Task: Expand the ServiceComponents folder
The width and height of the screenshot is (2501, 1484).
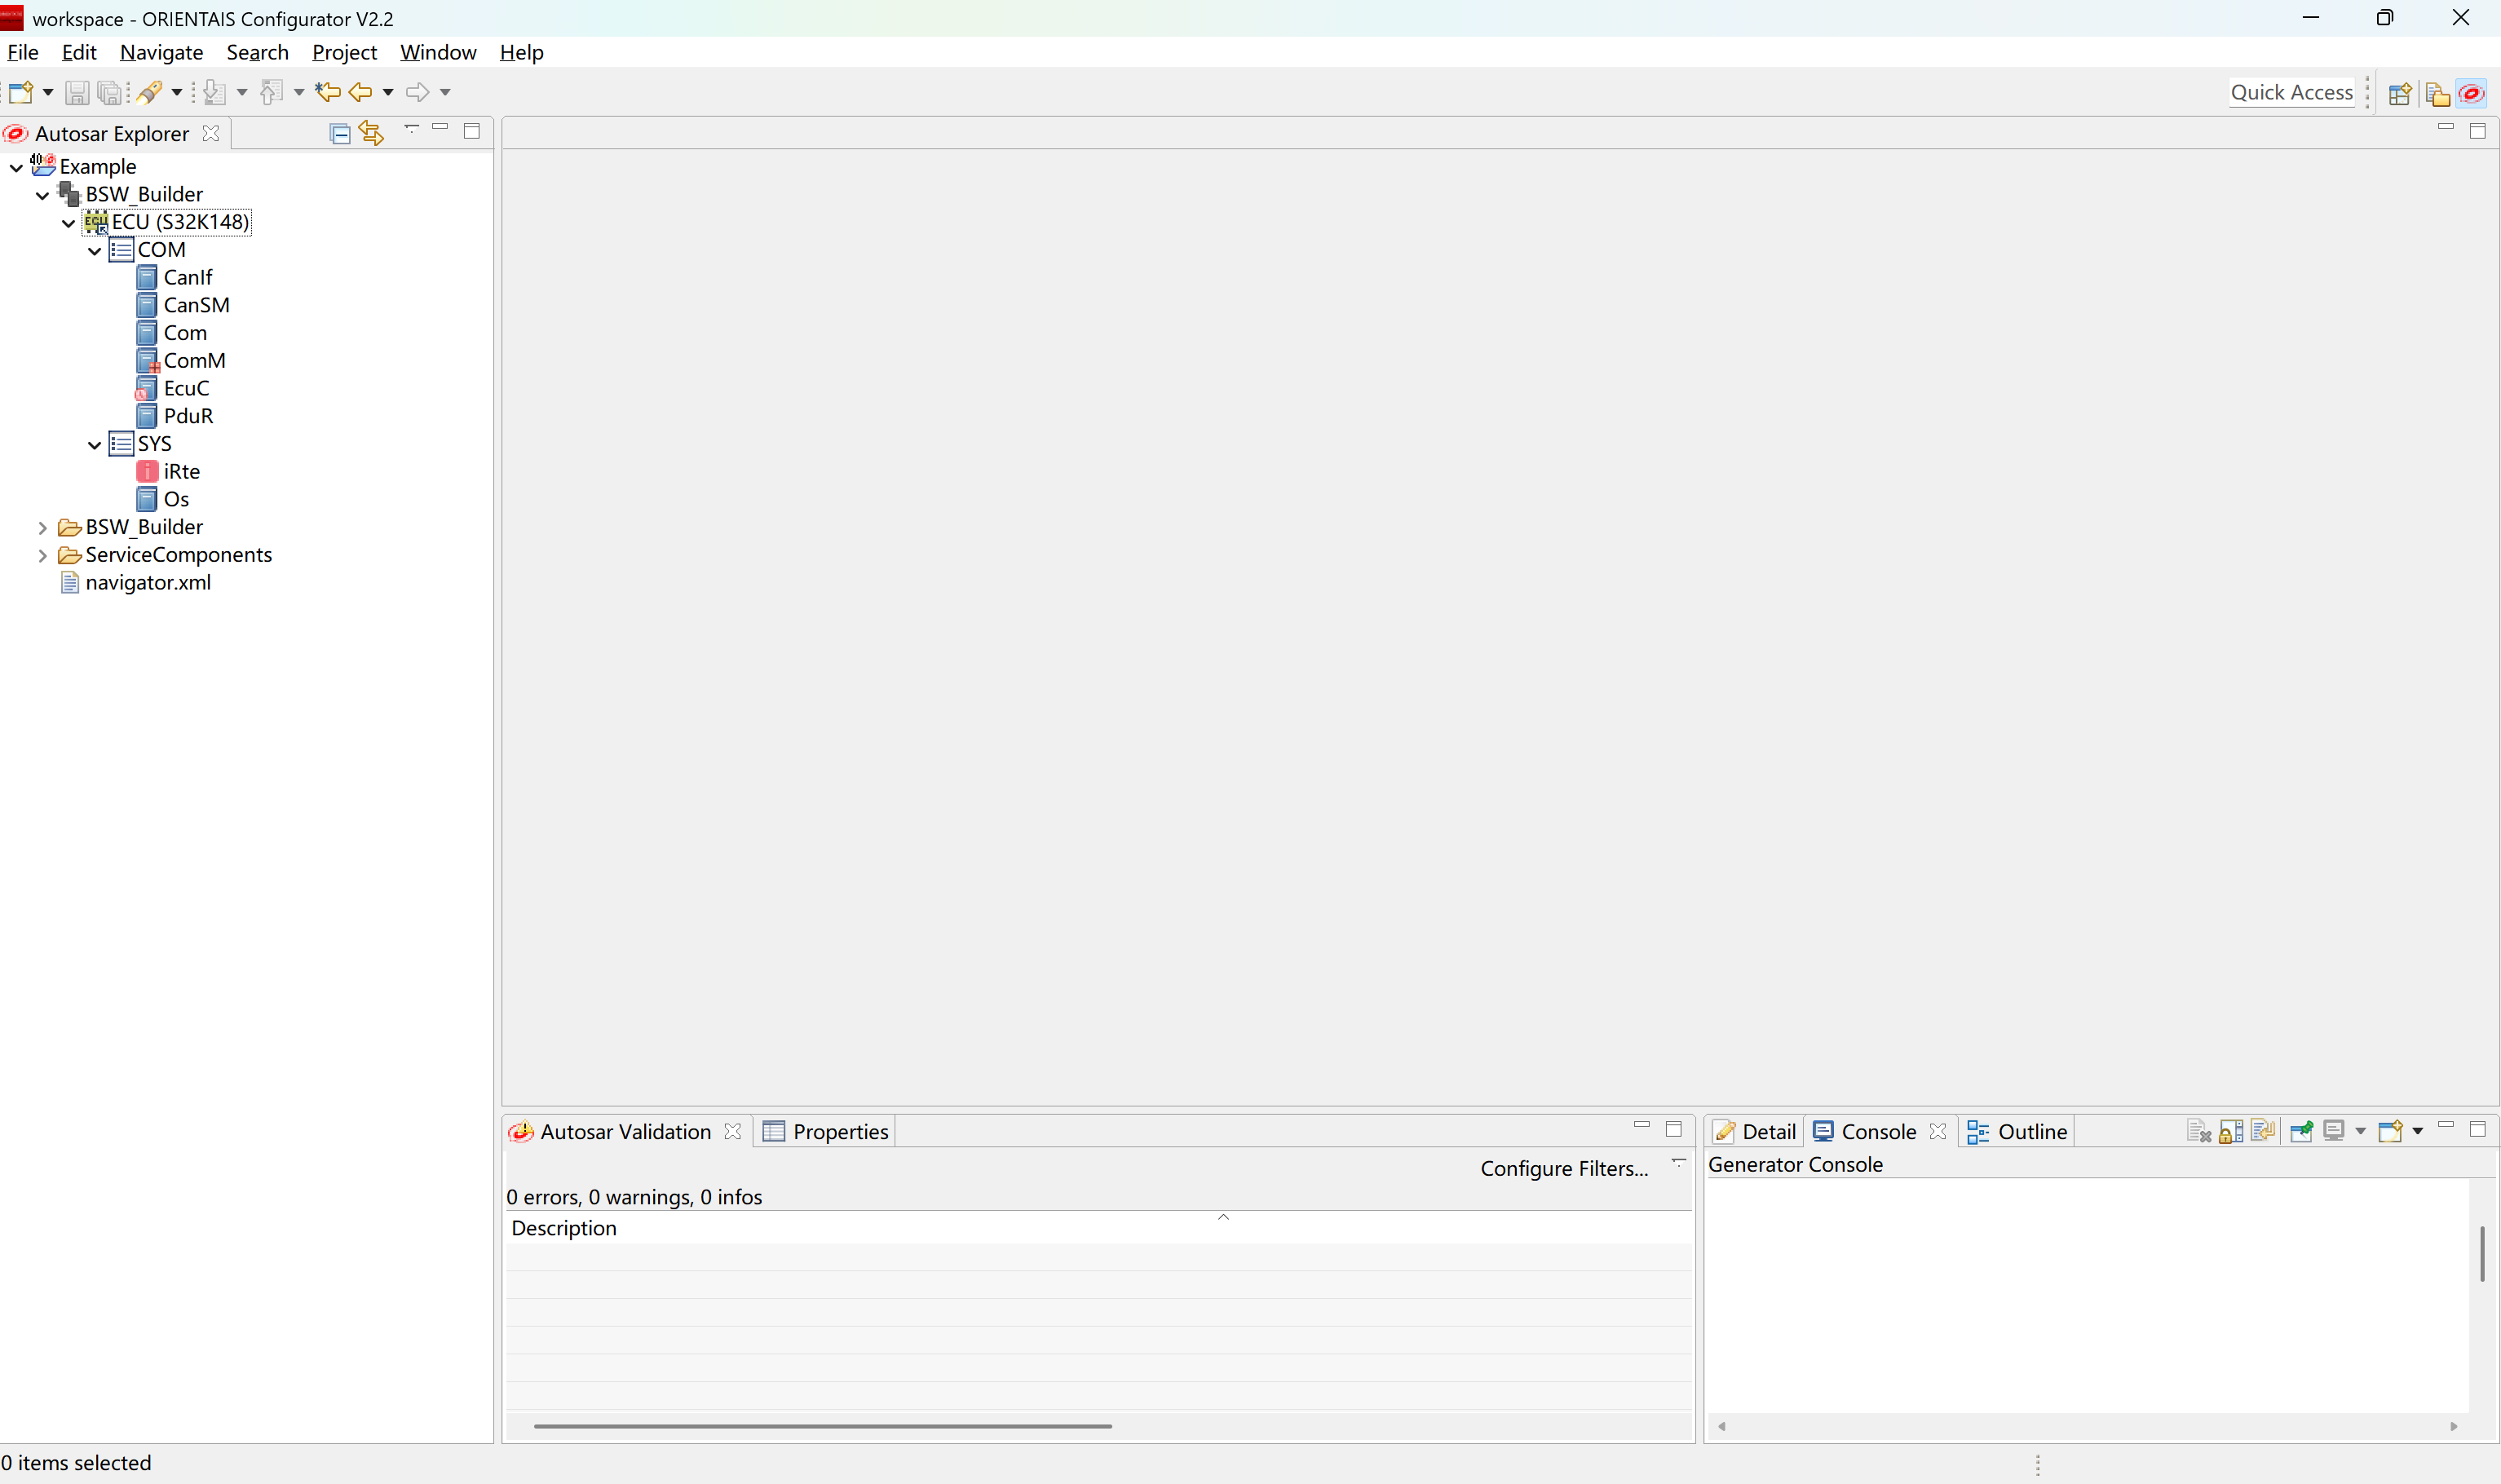Action: [x=42, y=555]
